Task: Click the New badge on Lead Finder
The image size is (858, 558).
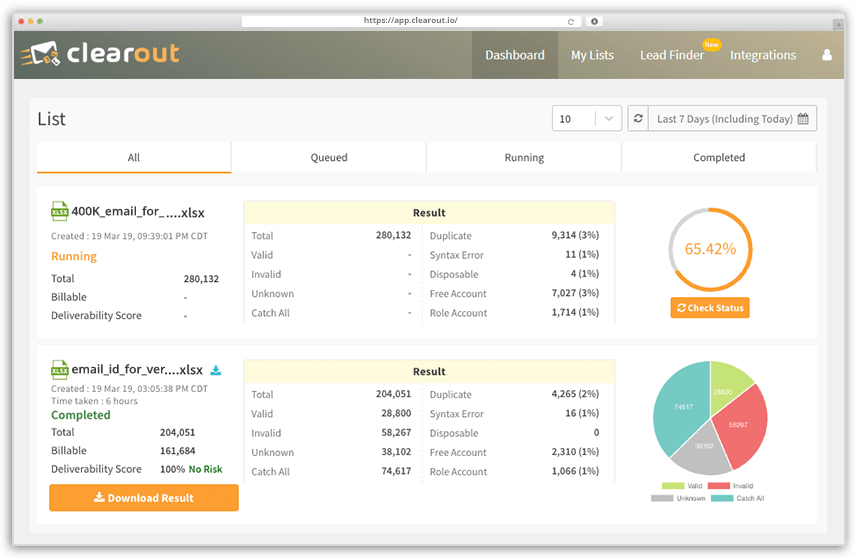Action: click(711, 45)
